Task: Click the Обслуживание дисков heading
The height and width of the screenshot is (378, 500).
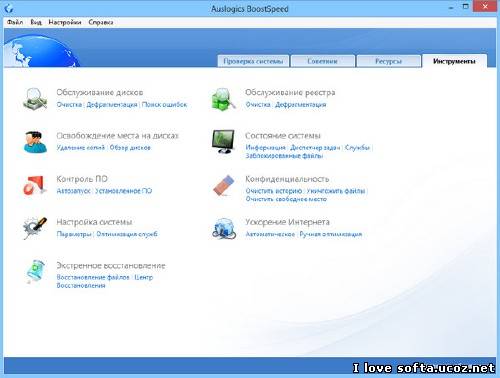Action: coord(100,92)
